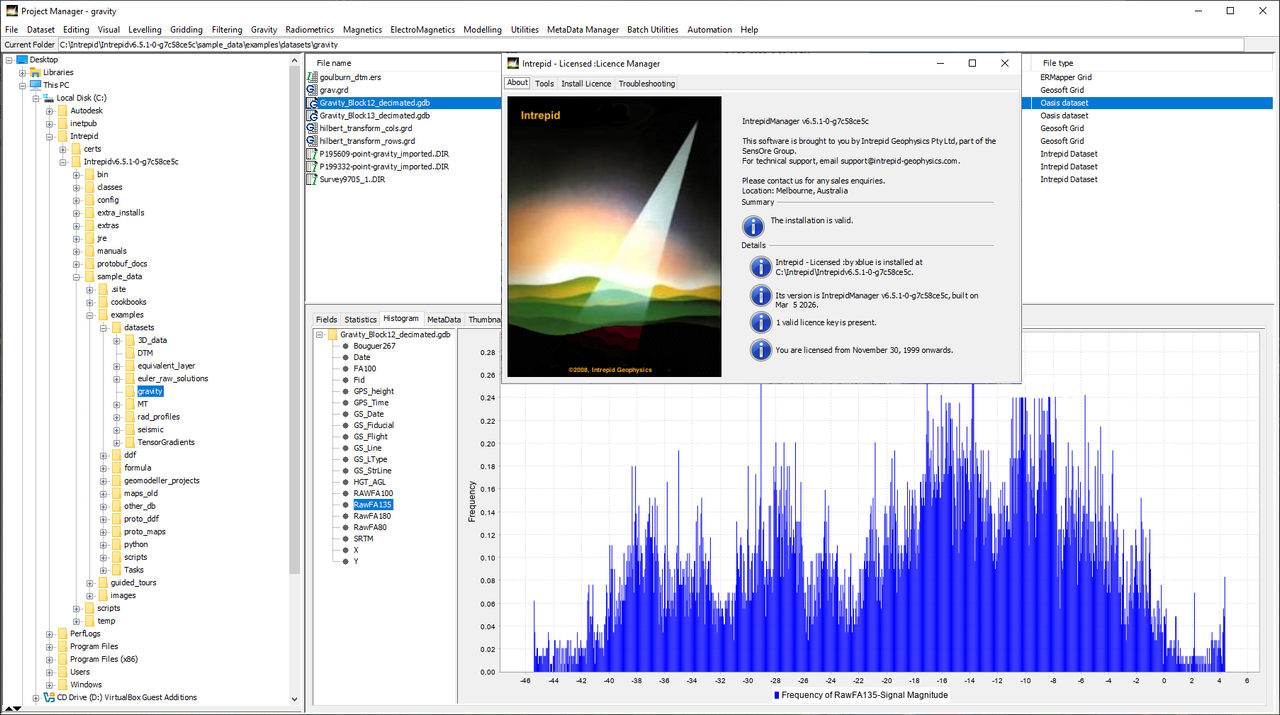Open the Install Licence tab in Licence Manager
The width and height of the screenshot is (1280, 715).
coord(586,84)
